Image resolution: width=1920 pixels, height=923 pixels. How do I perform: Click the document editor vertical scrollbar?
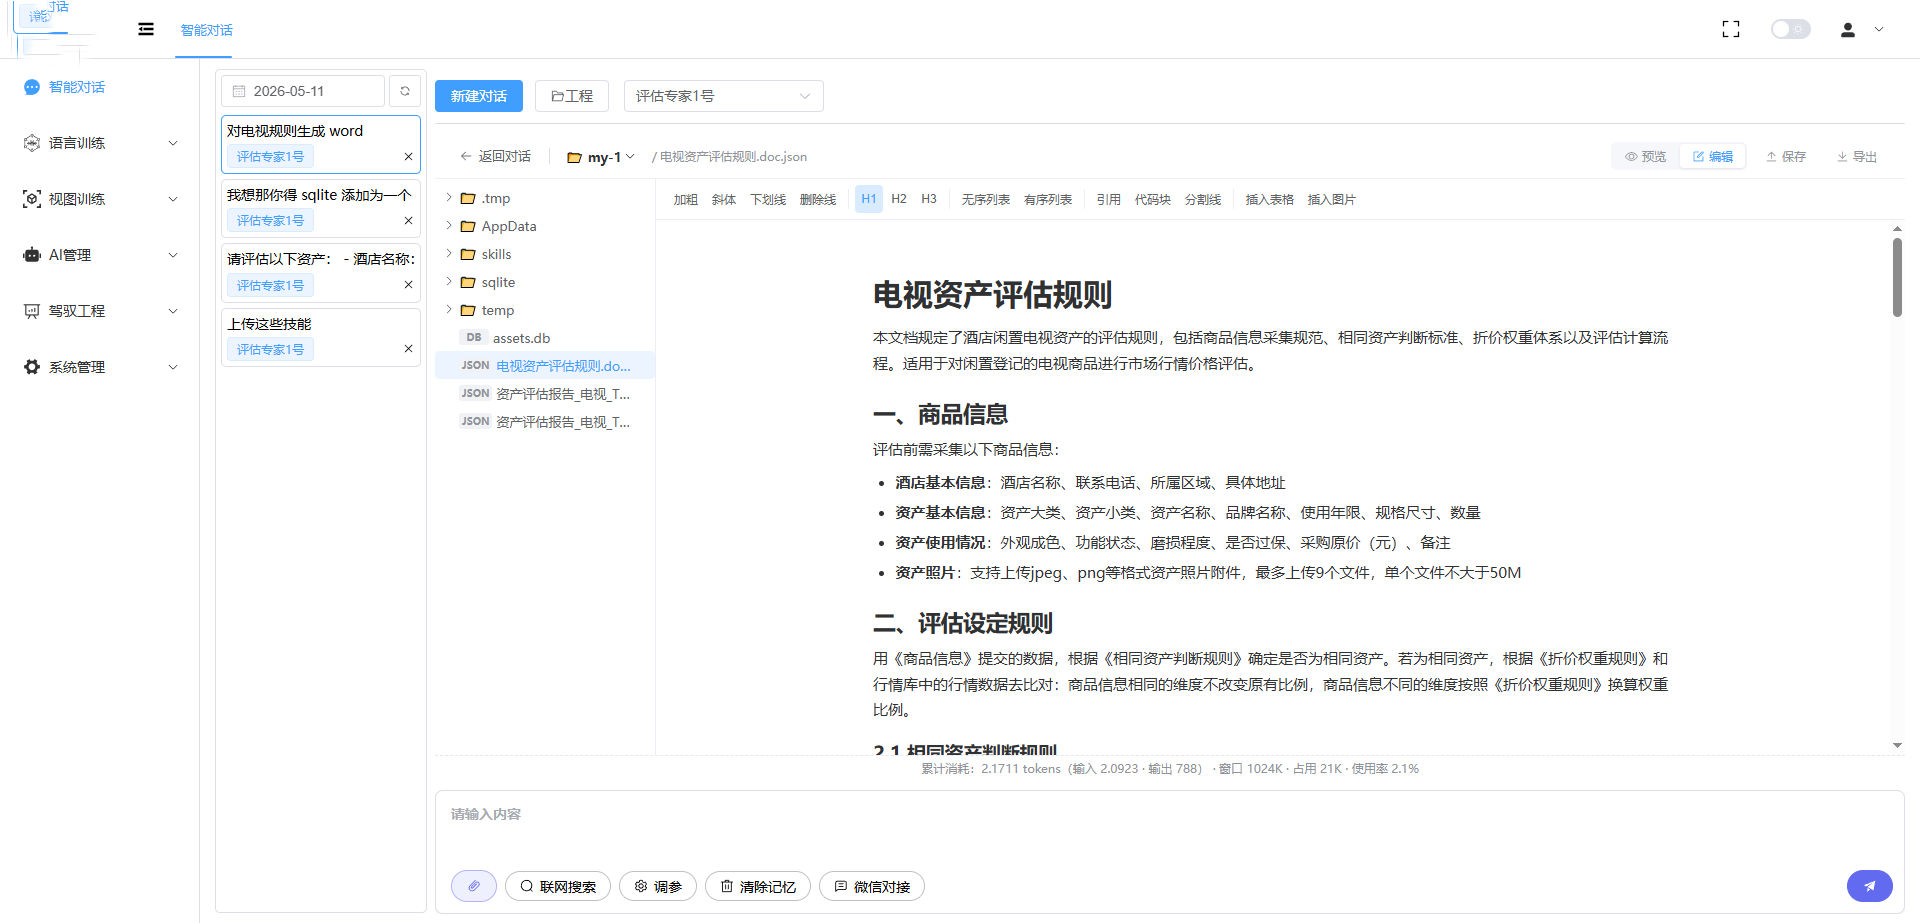pyautogui.click(x=1897, y=277)
